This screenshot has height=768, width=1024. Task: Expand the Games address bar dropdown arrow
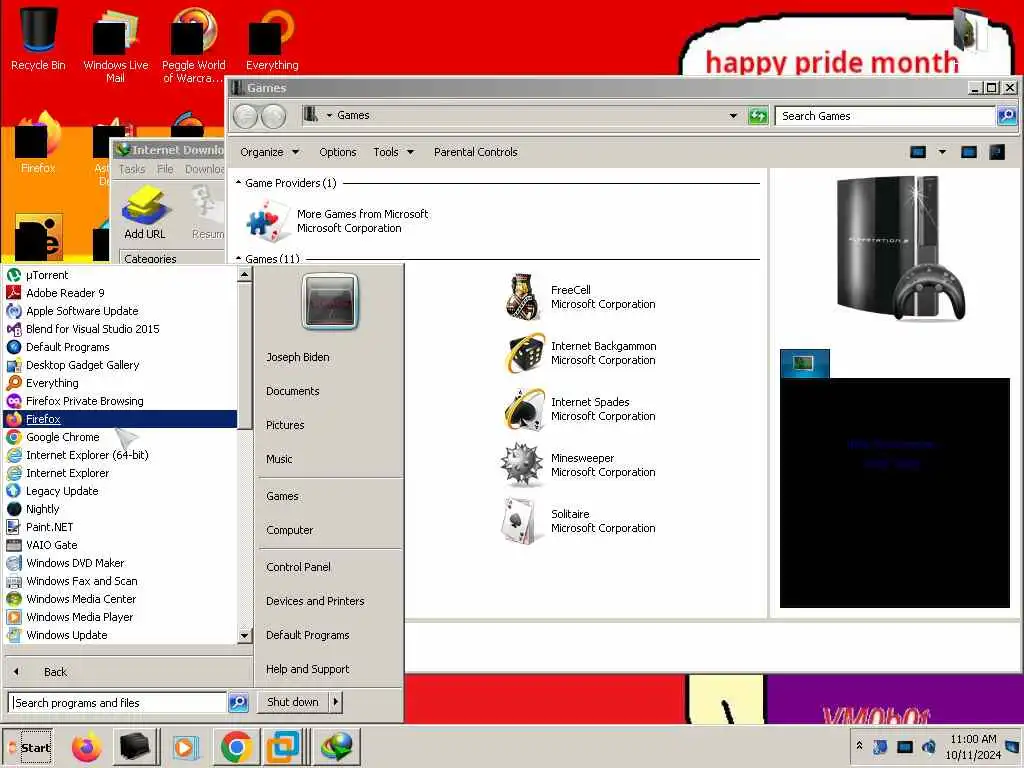(x=733, y=116)
